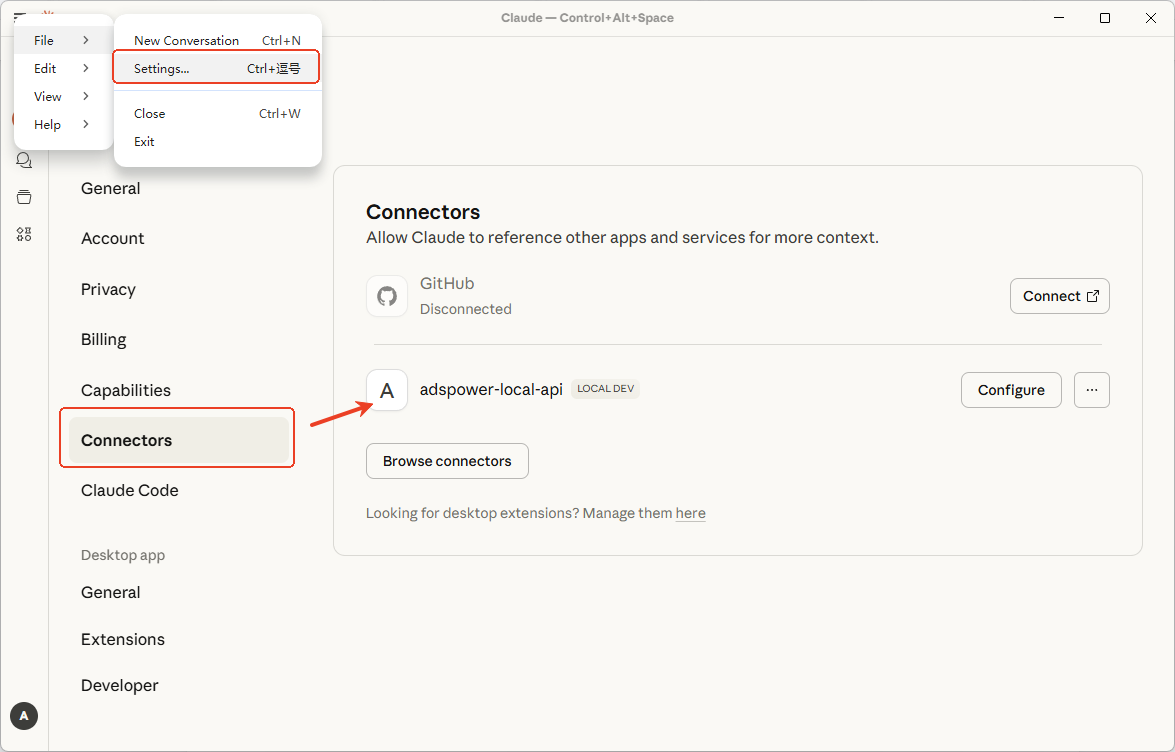
Task: Click the user avatar at bottom left
Action: click(x=24, y=715)
